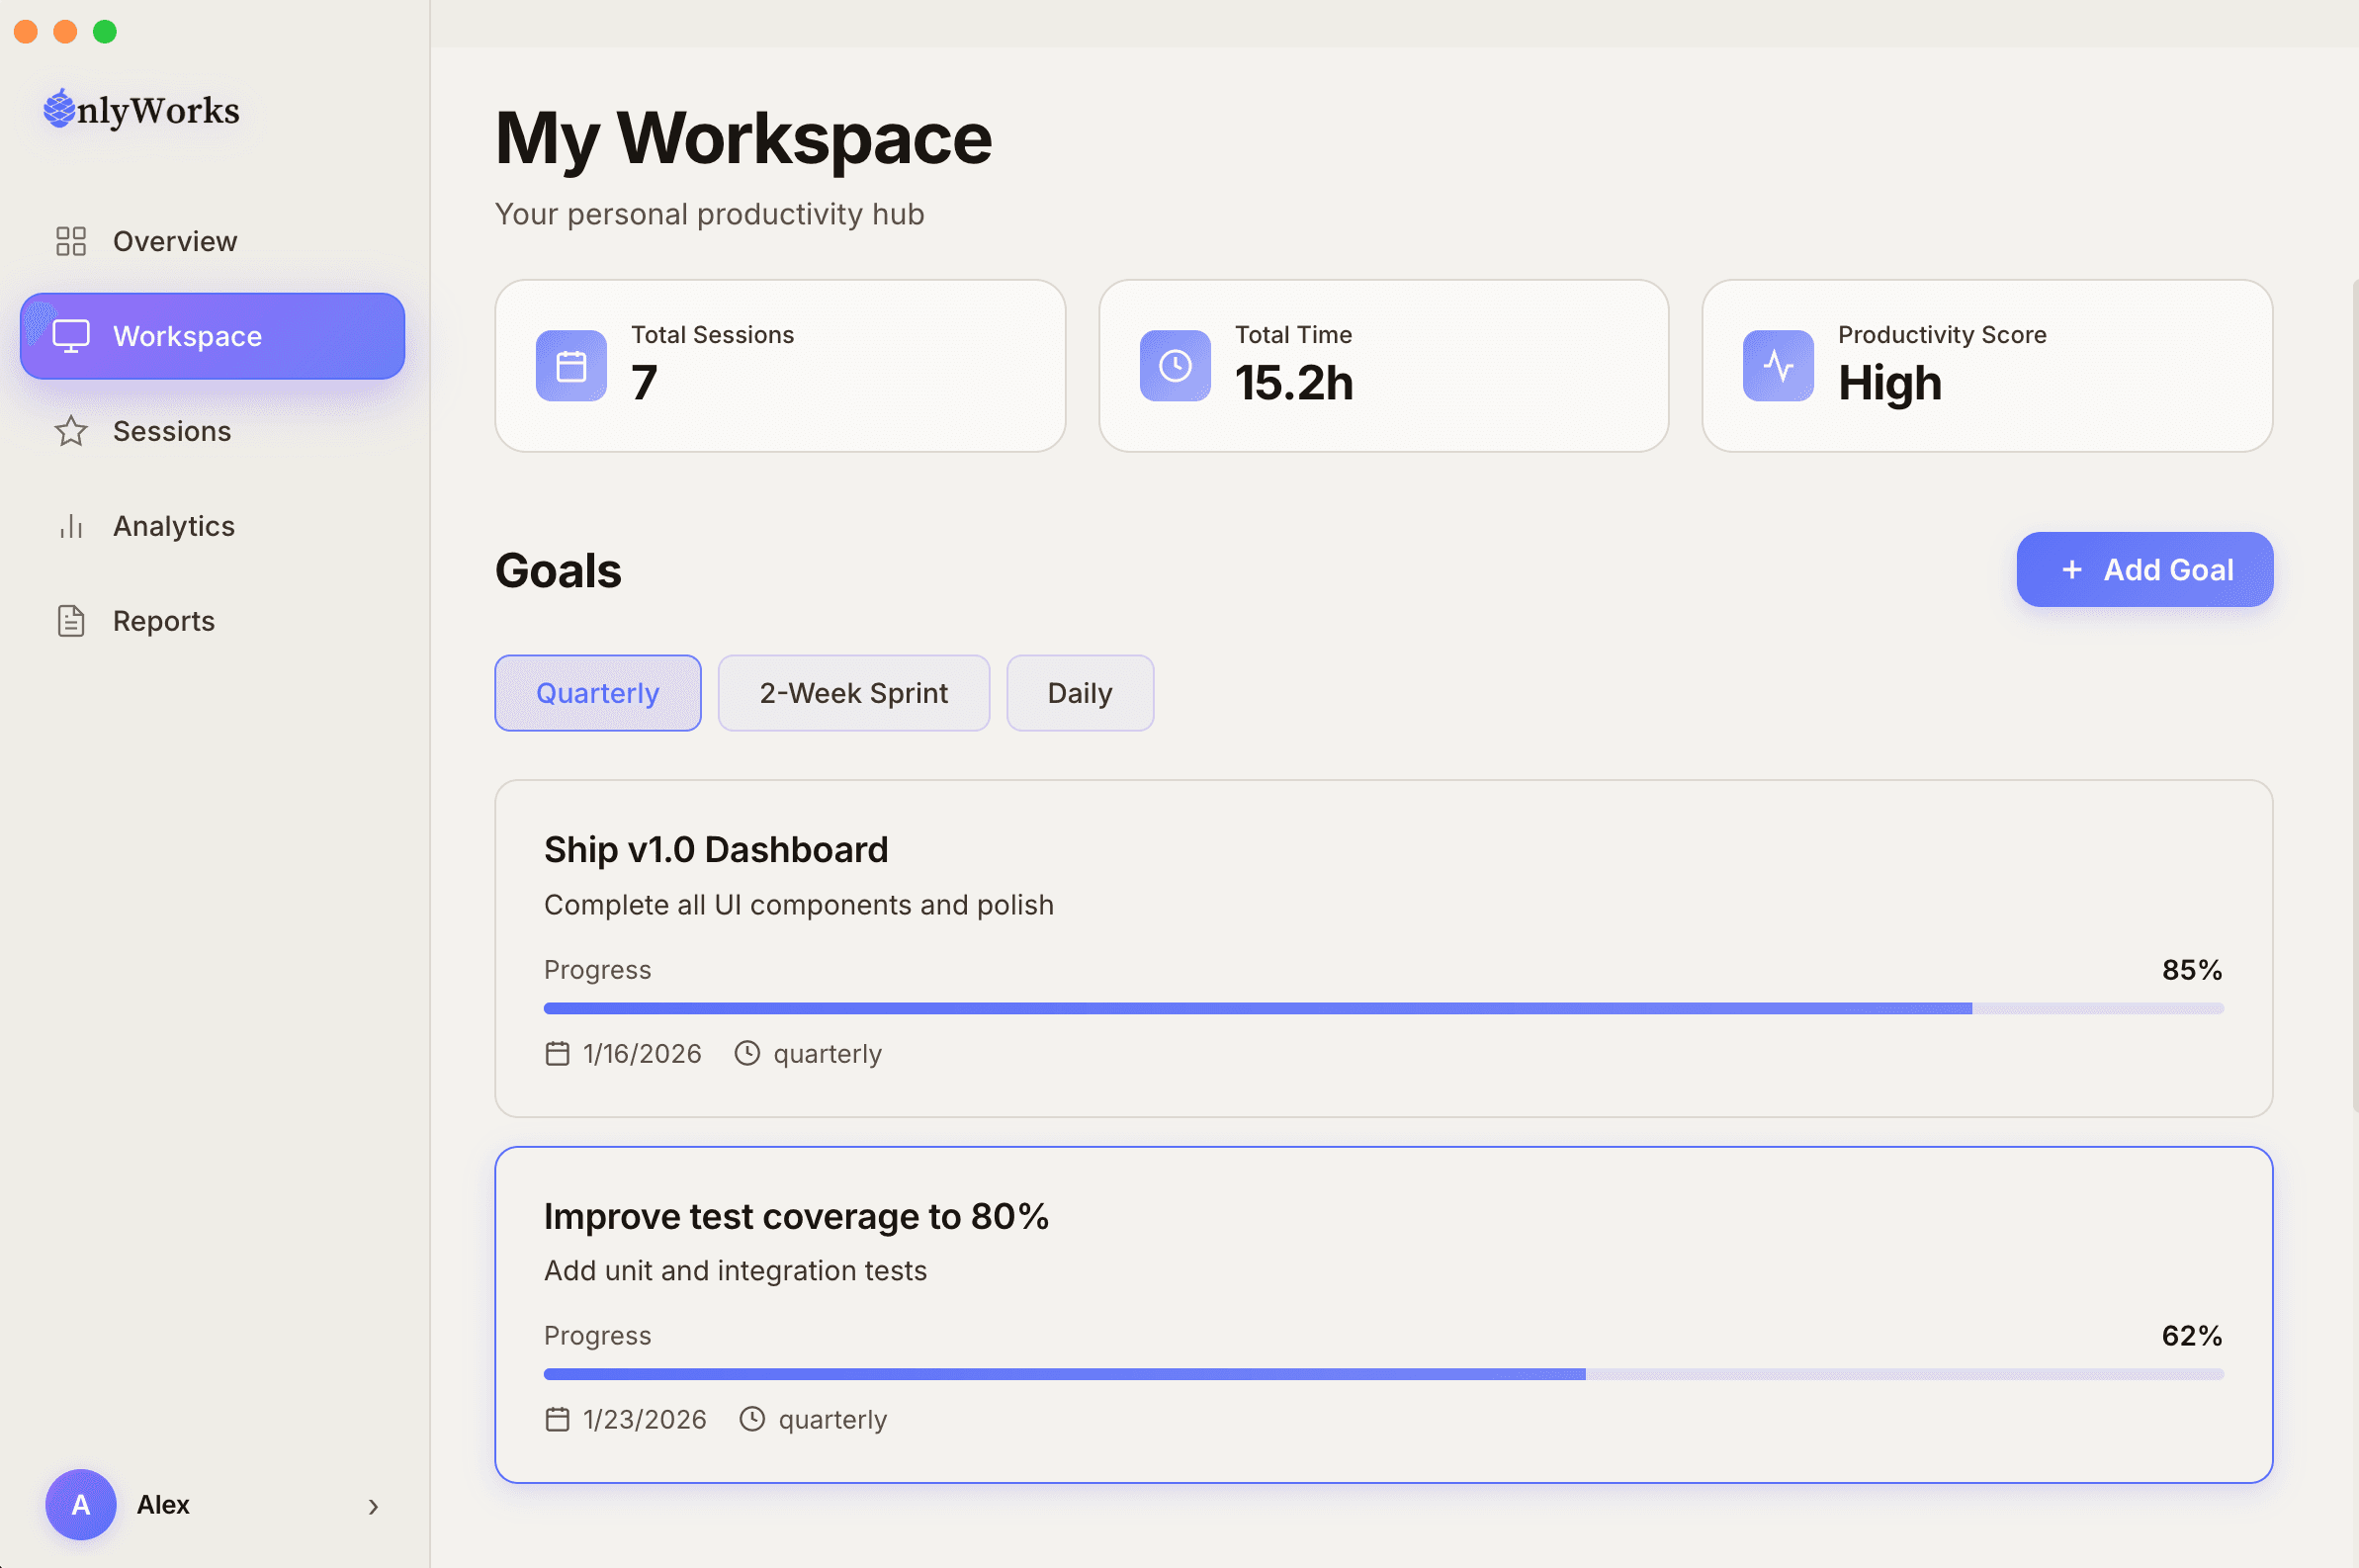
Task: Go to the Analytics page
Action: [x=173, y=526]
